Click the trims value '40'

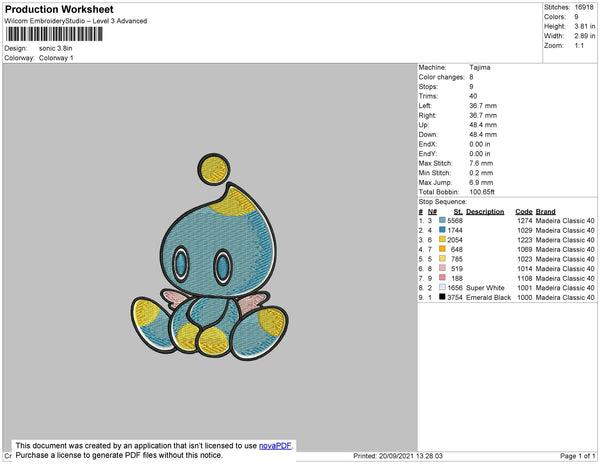point(473,96)
